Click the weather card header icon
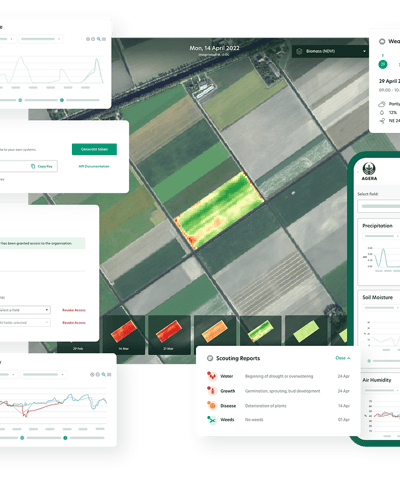 click(382, 41)
